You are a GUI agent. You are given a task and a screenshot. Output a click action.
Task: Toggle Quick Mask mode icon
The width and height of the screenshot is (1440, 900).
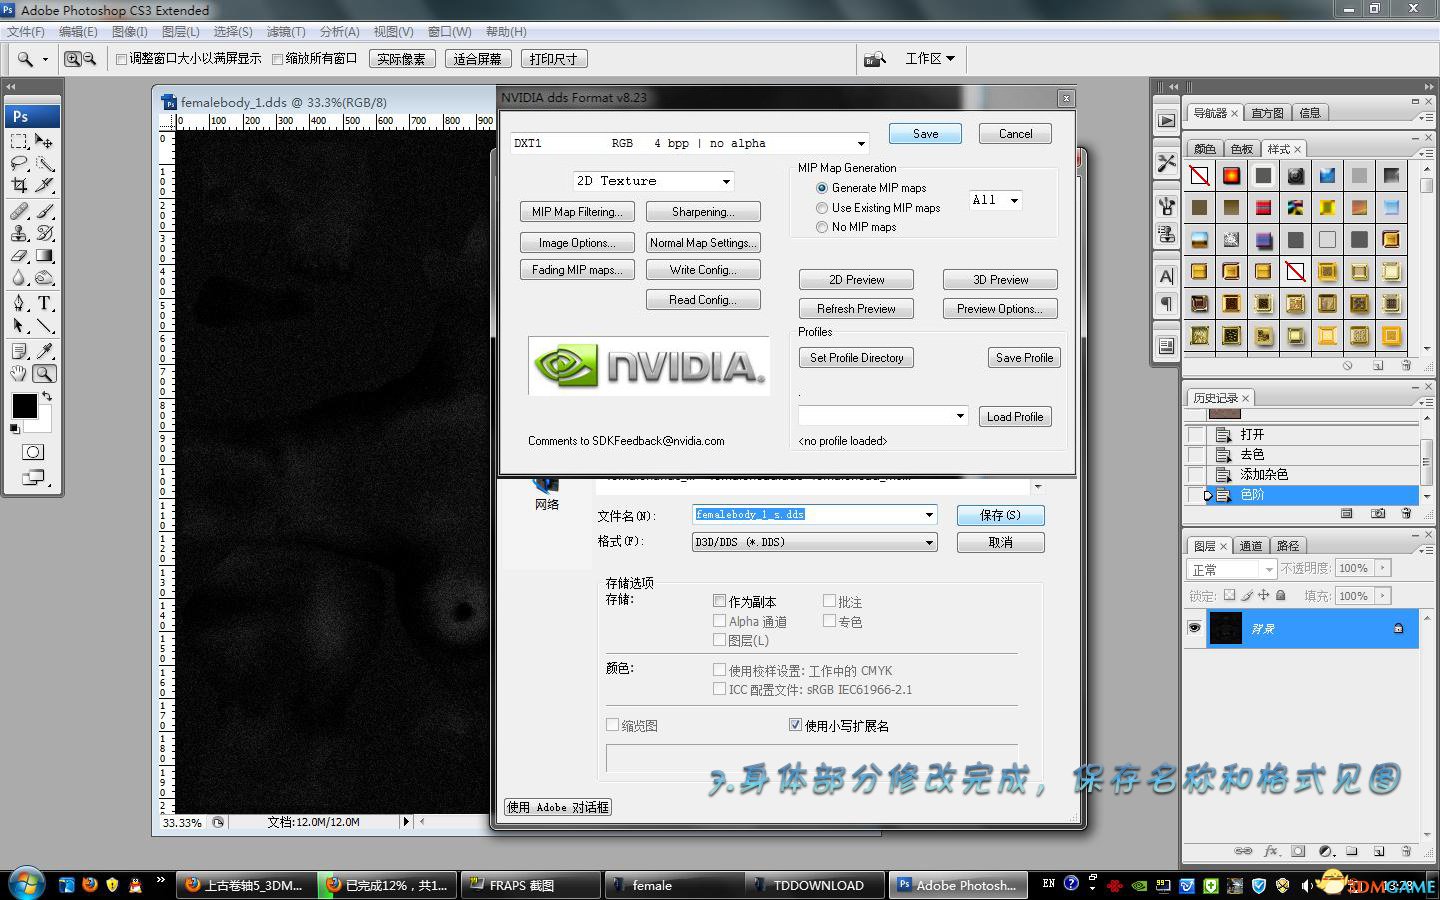tap(32, 452)
